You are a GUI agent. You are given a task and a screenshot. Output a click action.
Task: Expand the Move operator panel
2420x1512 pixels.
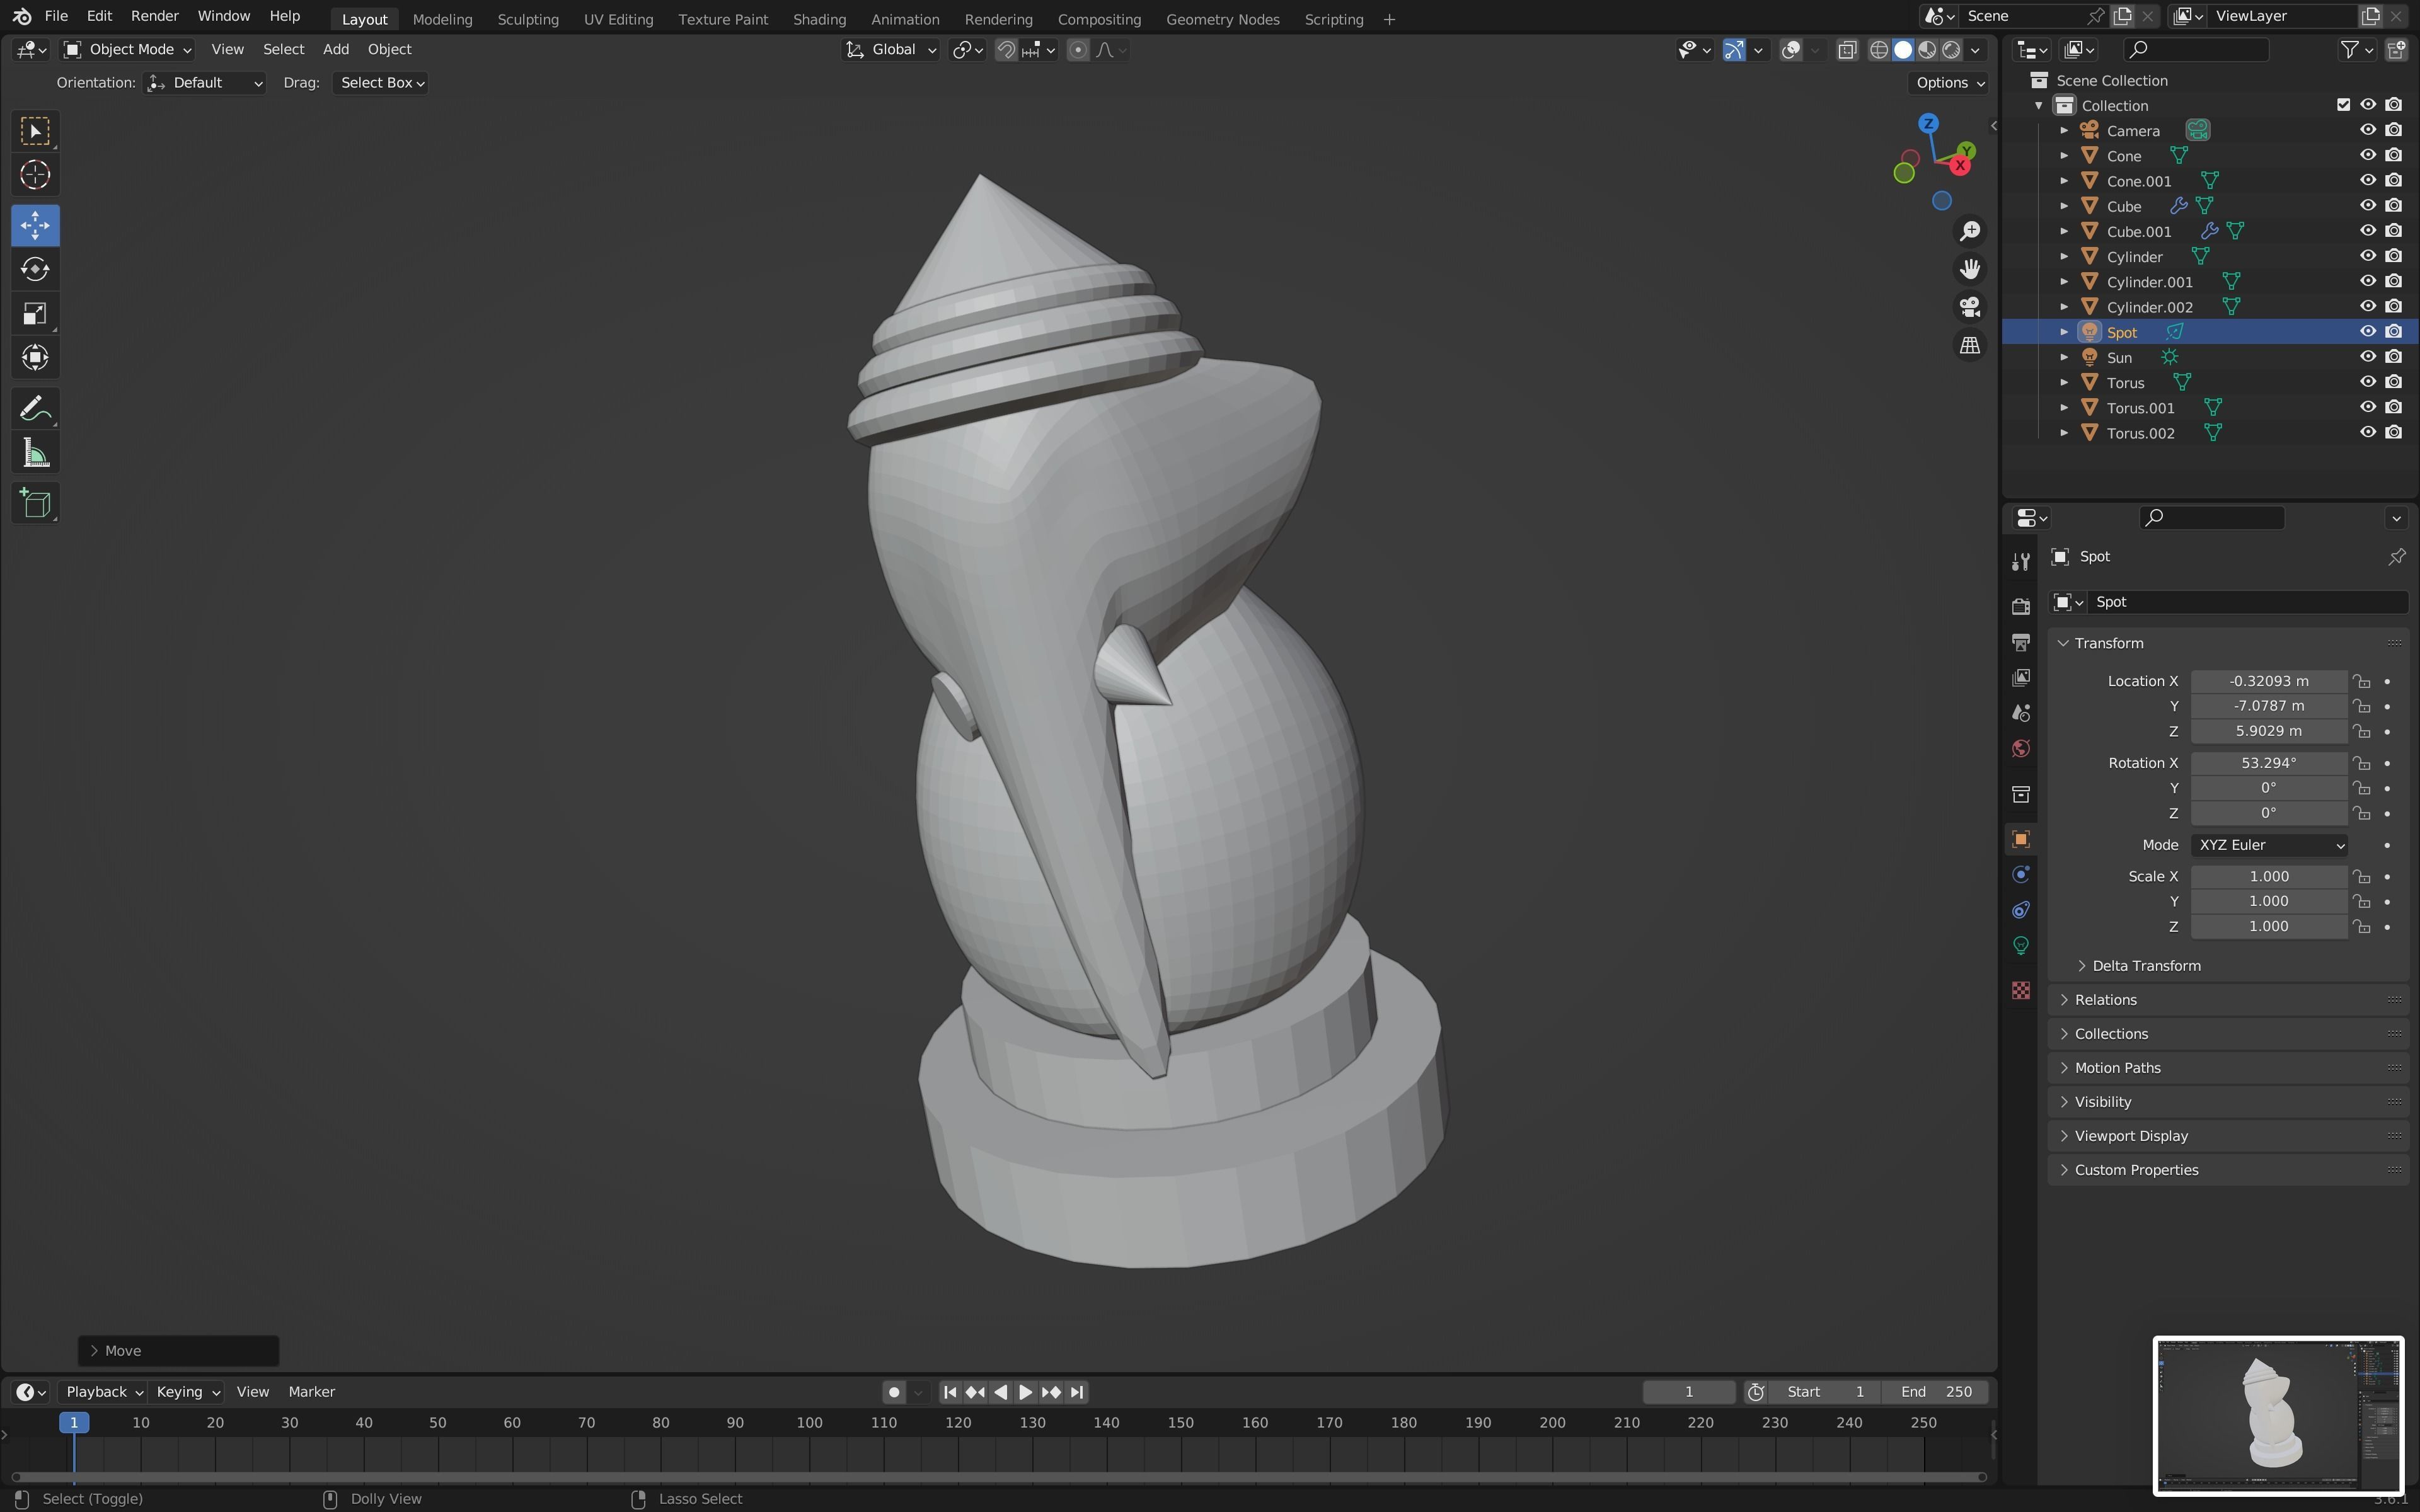click(178, 1351)
